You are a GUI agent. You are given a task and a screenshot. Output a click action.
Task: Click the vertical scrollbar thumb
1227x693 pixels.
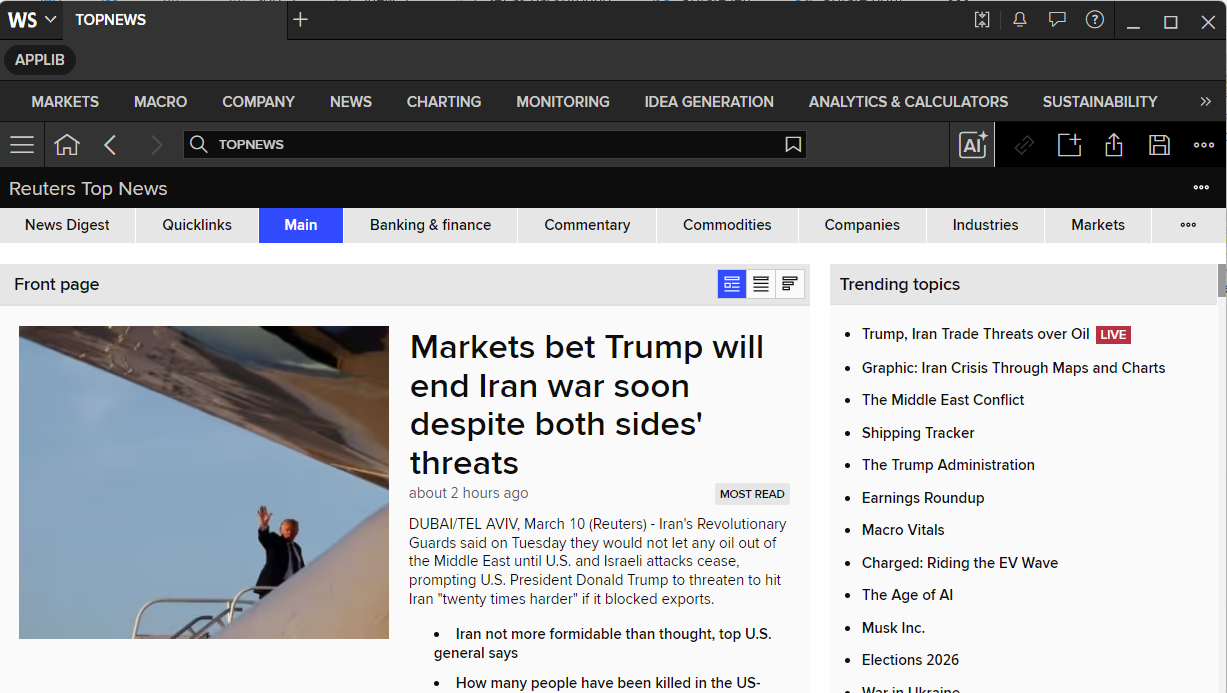(1221, 281)
